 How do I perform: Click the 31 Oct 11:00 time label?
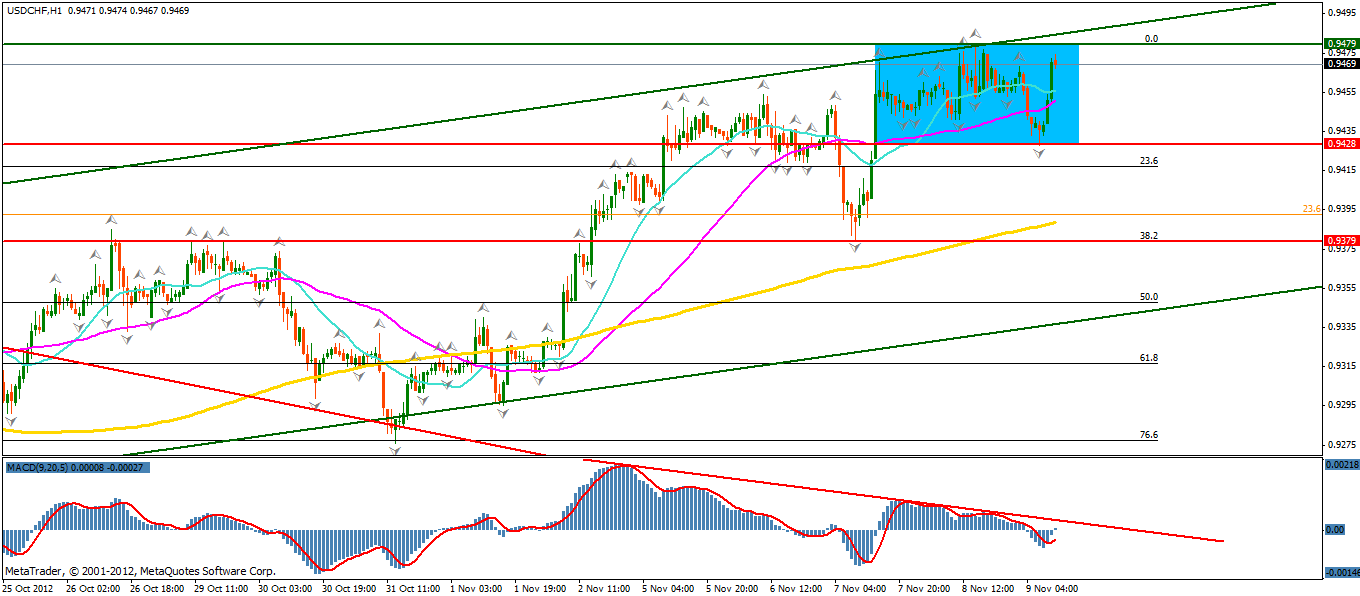406,589
